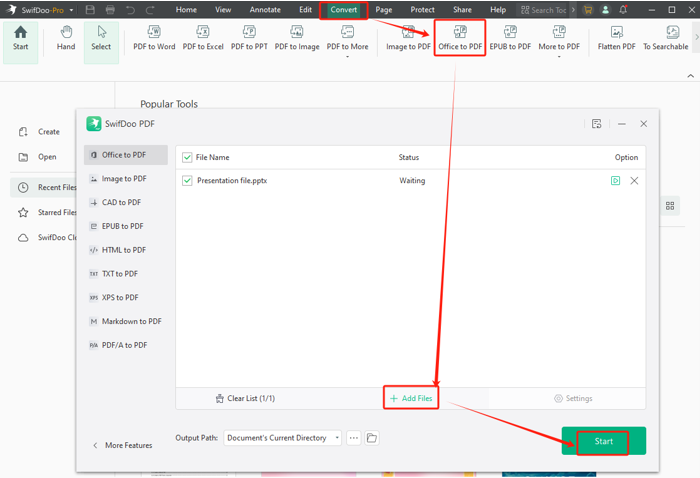Click the Search Tools field
Screen dimensions: 700x478
click(544, 10)
